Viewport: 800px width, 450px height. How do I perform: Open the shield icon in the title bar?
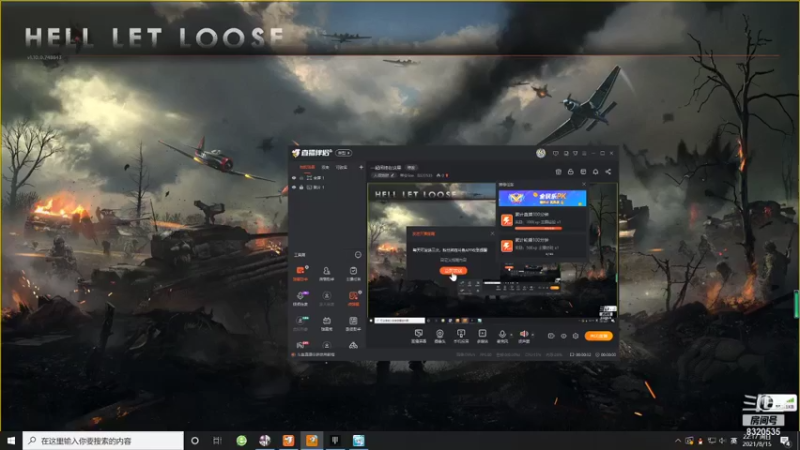(x=575, y=153)
